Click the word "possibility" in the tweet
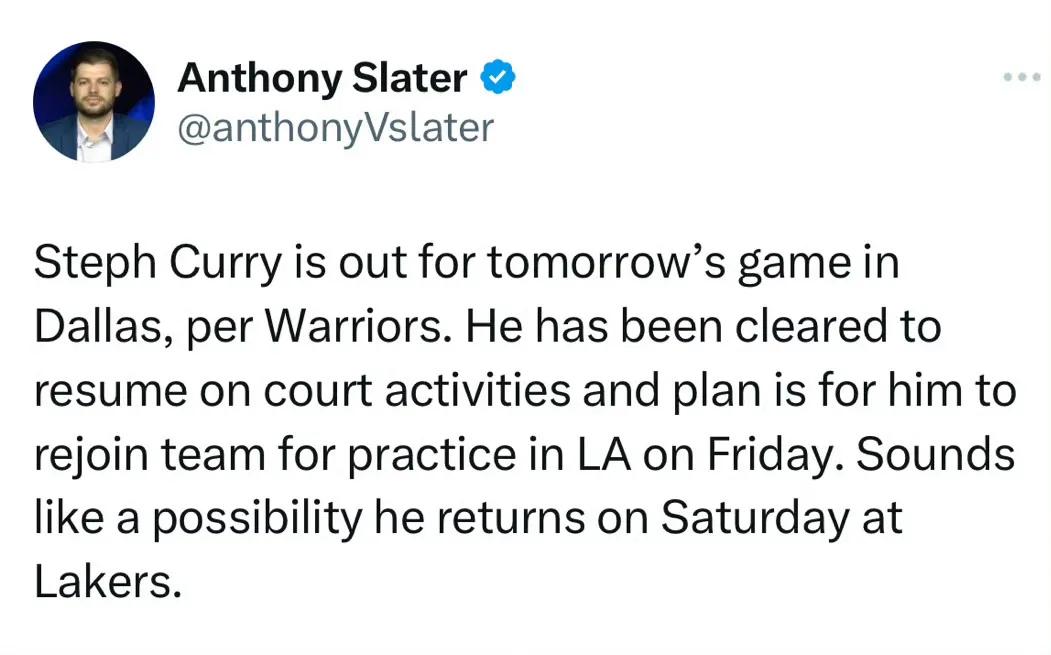Viewport: 1051px width, 655px height. pyautogui.click(x=258, y=518)
